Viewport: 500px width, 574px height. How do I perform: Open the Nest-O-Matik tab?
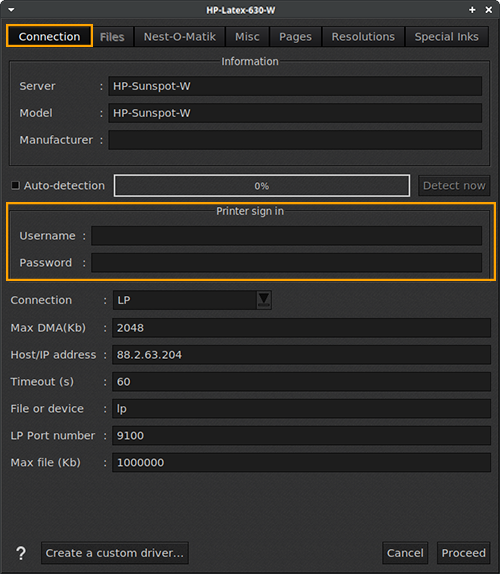pyautogui.click(x=179, y=37)
